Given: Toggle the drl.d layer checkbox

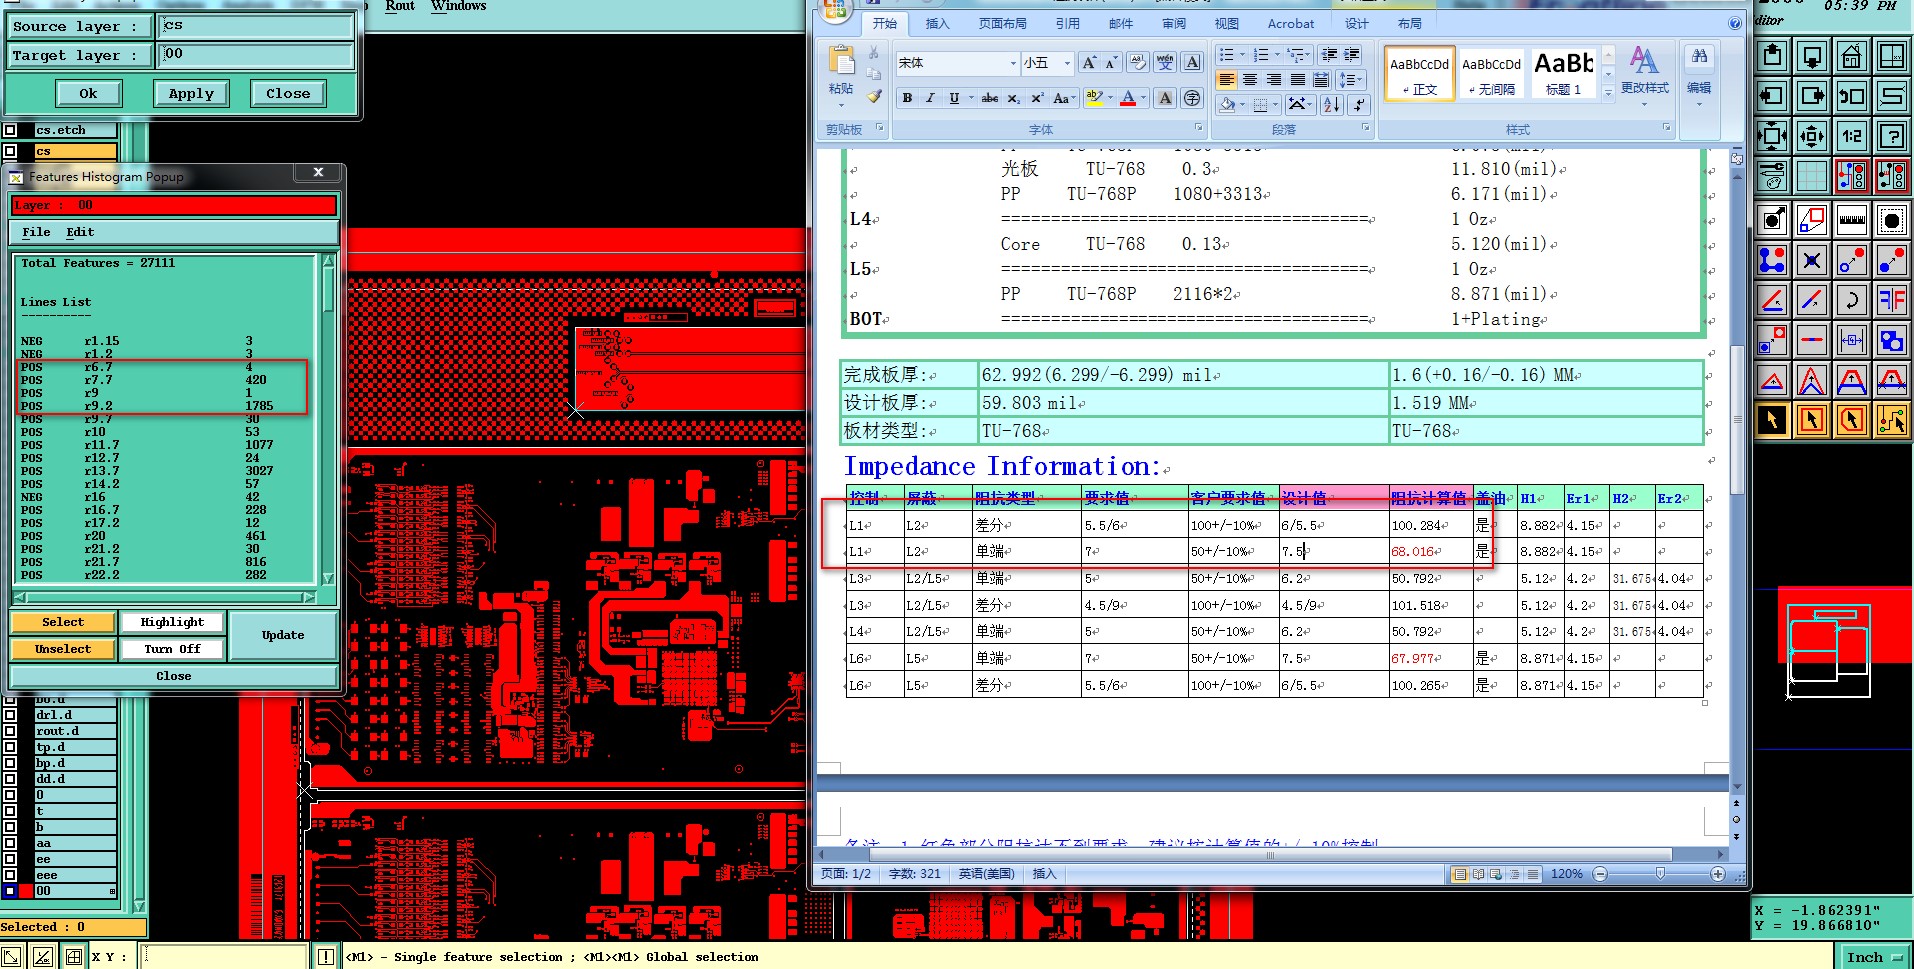Looking at the screenshot, I should click(10, 715).
